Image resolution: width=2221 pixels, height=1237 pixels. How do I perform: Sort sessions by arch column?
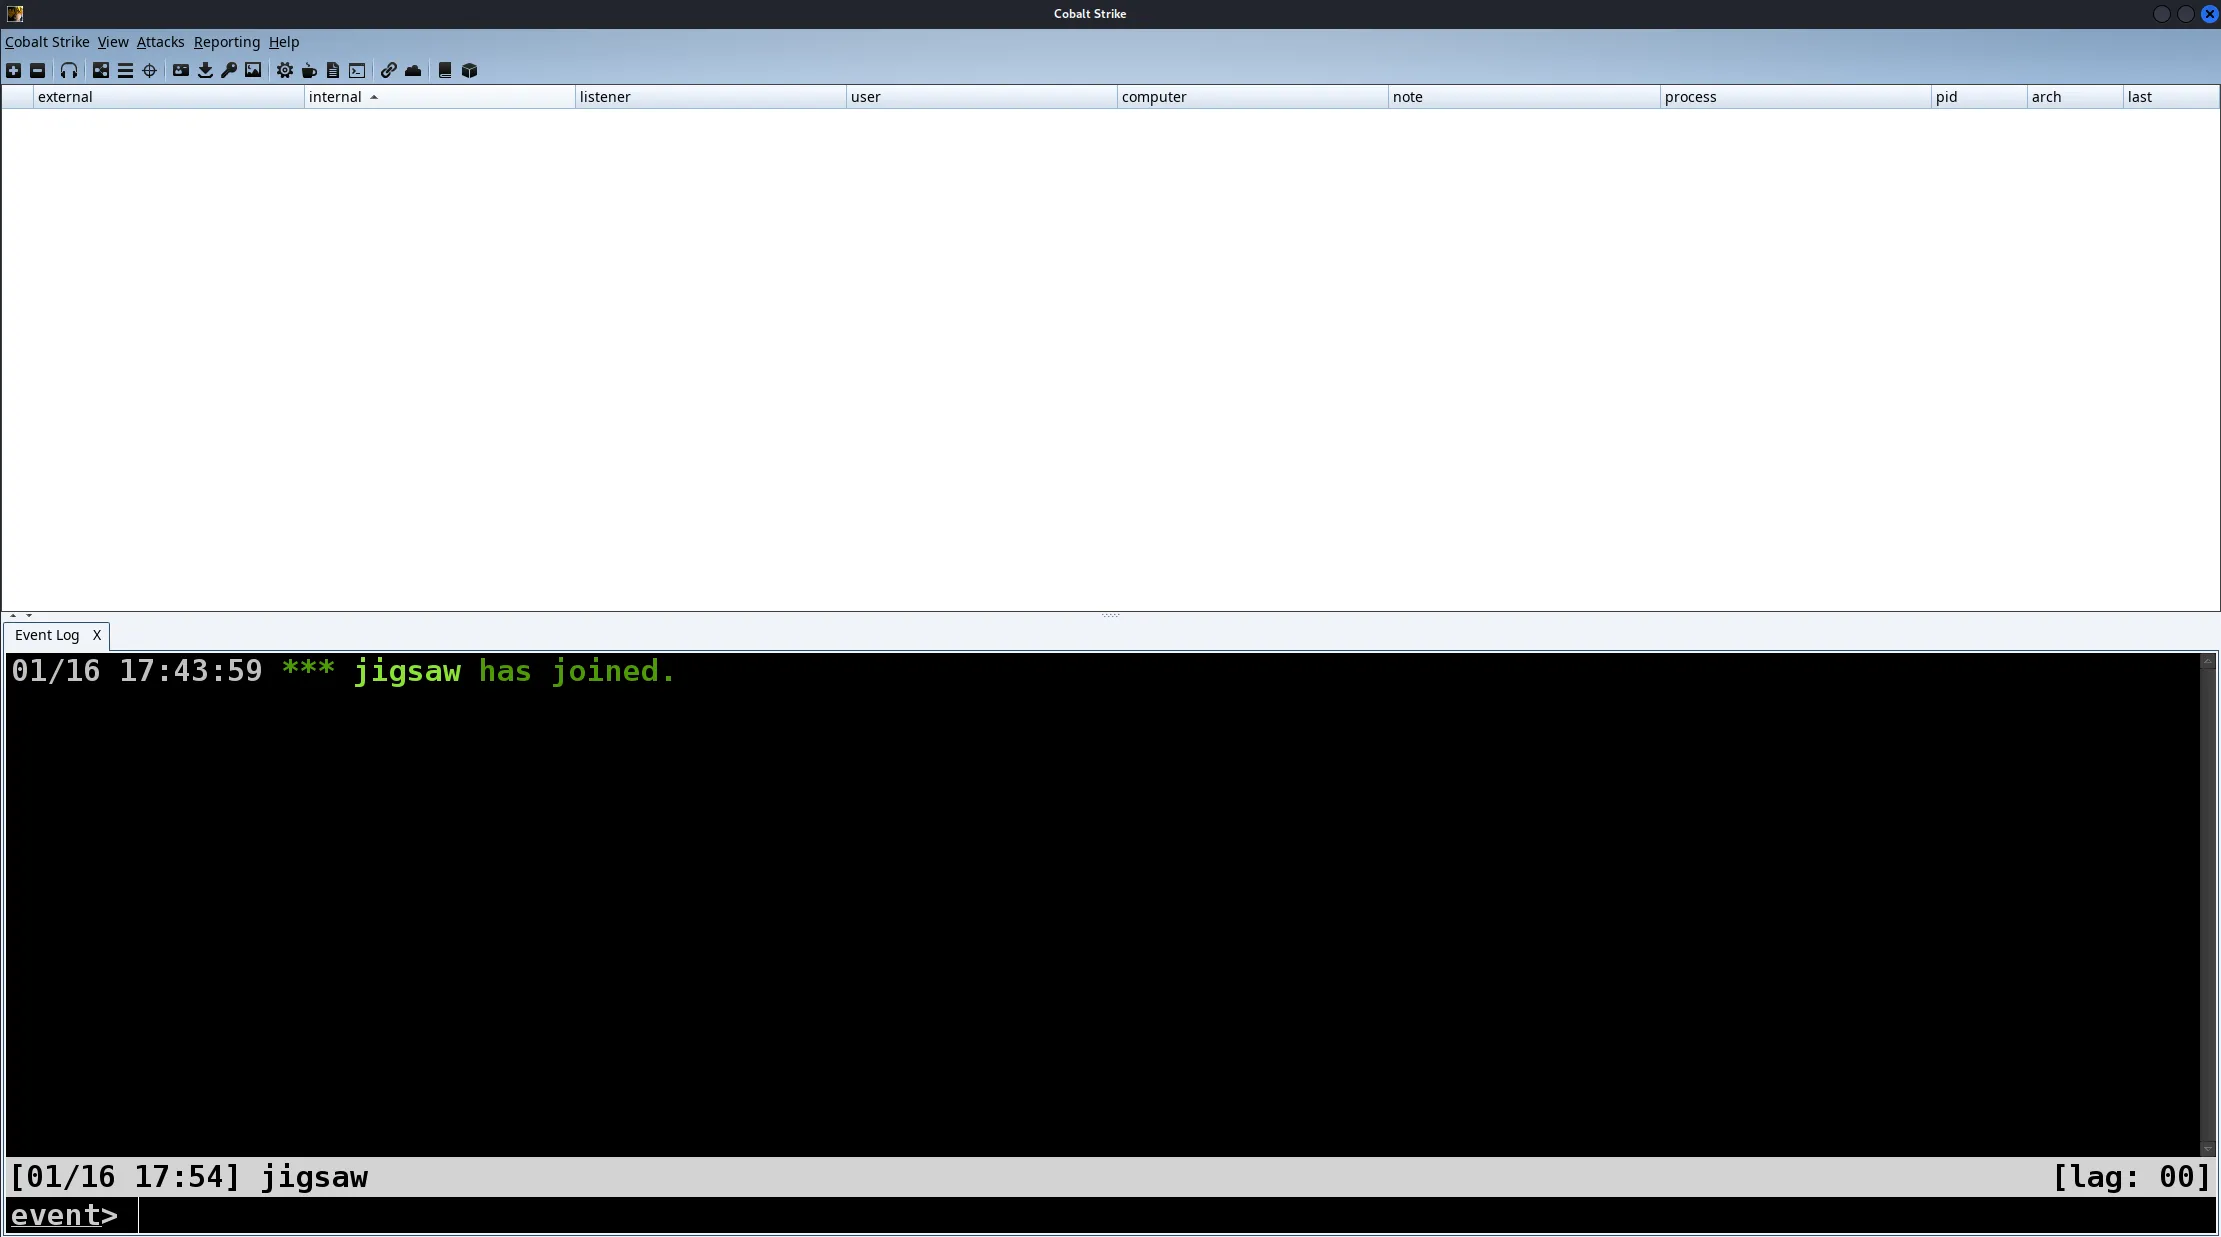point(2075,97)
